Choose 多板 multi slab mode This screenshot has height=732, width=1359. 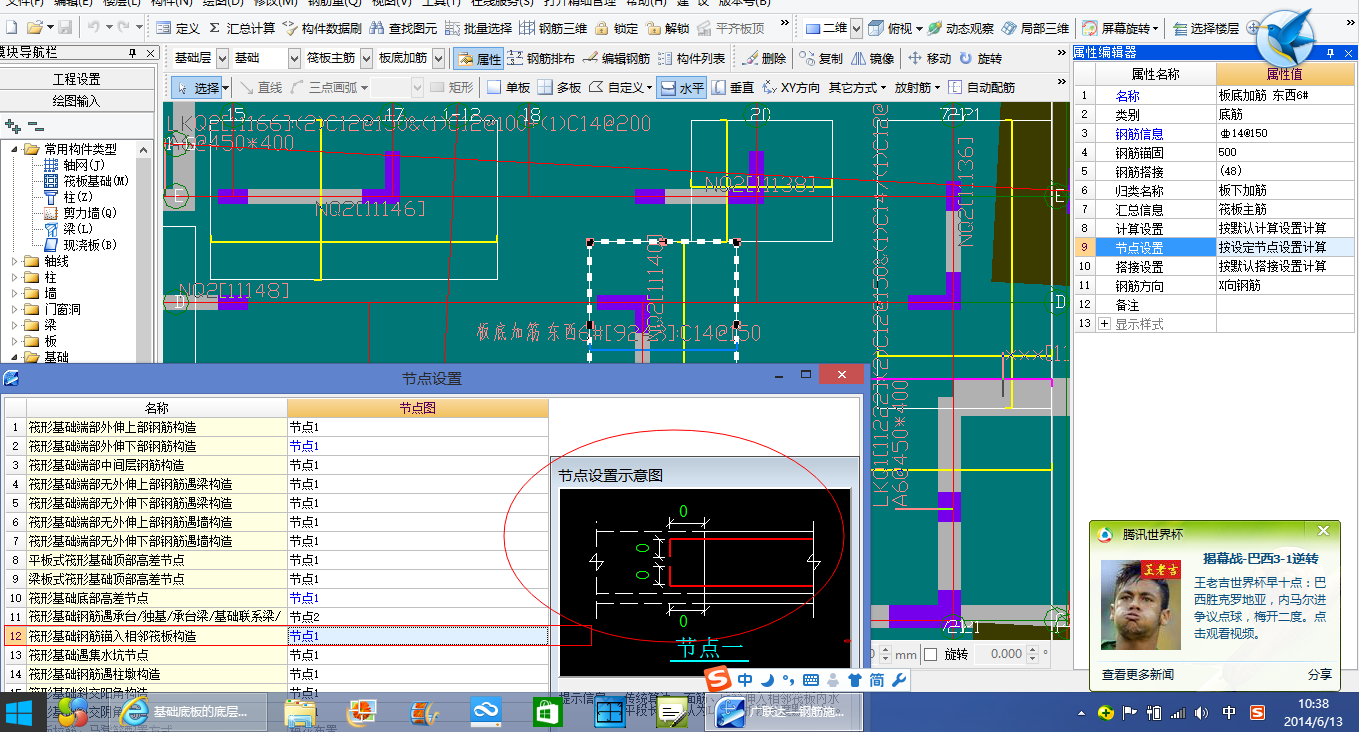559,88
